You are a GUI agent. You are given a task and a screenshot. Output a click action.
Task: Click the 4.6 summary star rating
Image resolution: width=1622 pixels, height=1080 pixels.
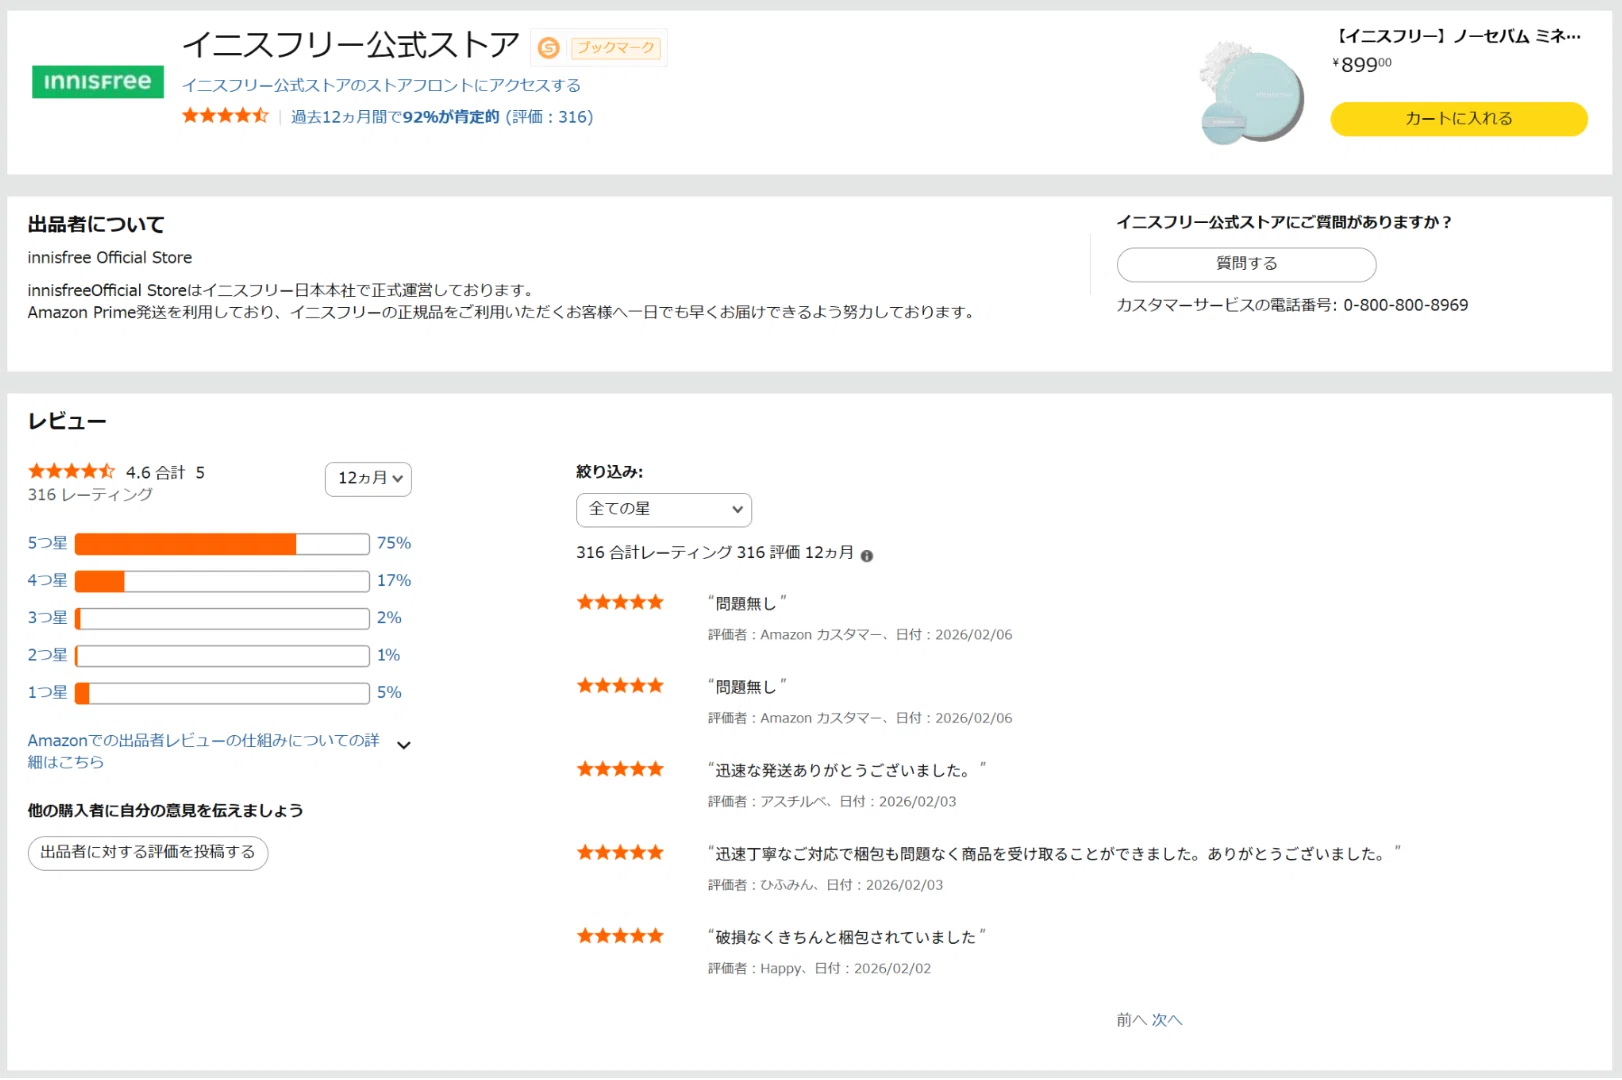click(x=72, y=471)
